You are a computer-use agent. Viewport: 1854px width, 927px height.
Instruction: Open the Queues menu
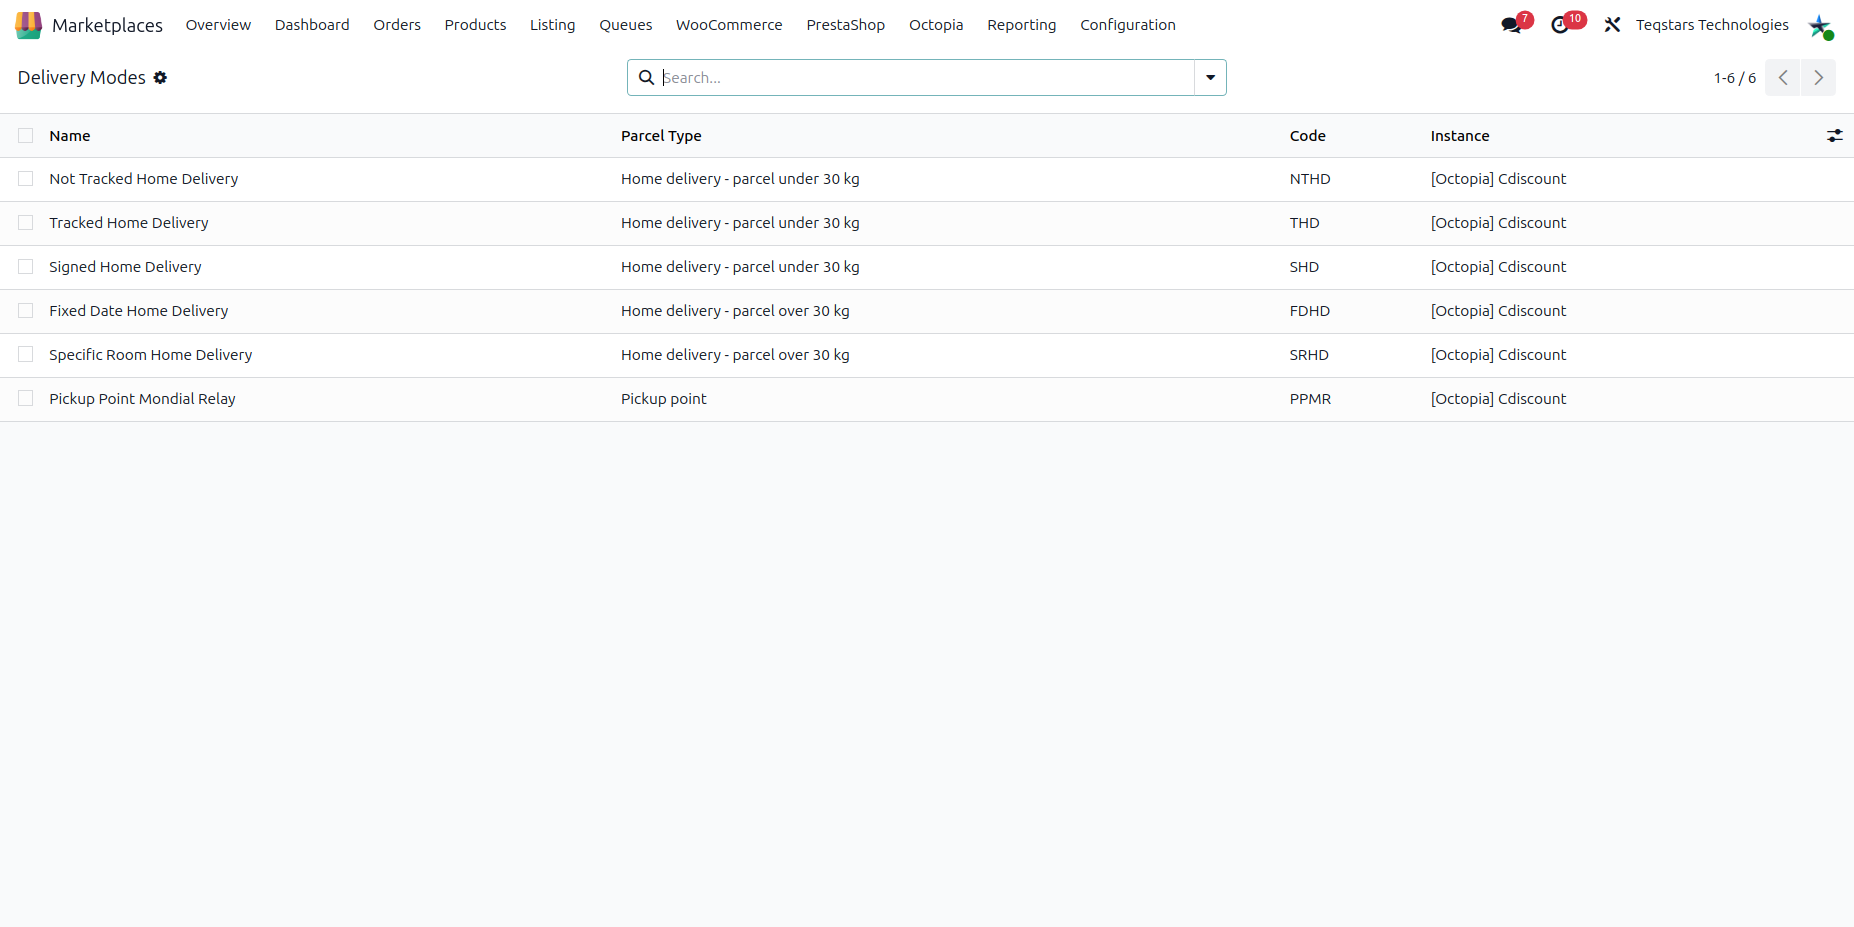tap(625, 25)
